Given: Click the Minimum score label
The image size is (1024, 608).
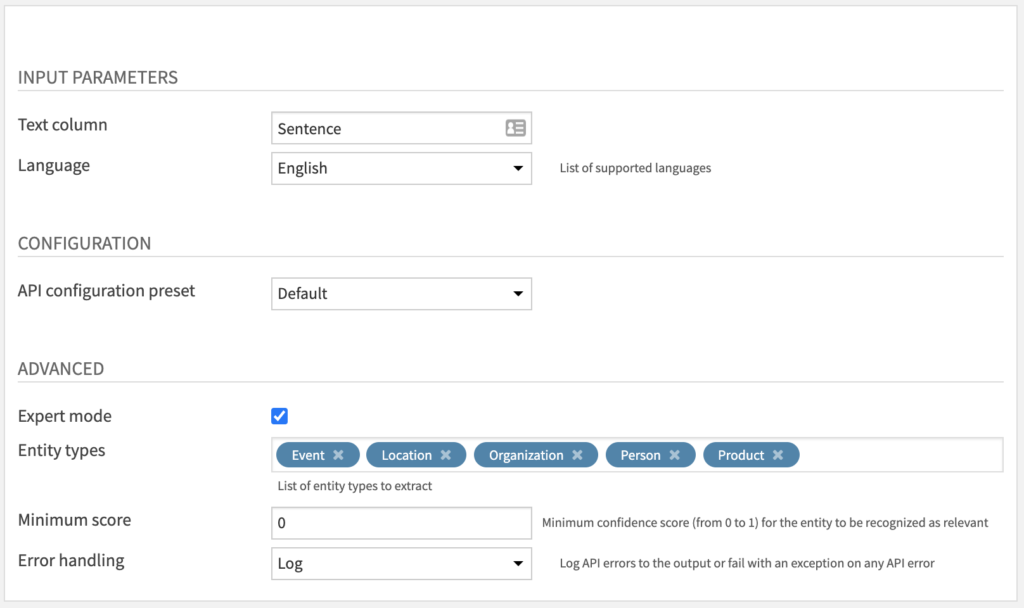Looking at the screenshot, I should 74,520.
